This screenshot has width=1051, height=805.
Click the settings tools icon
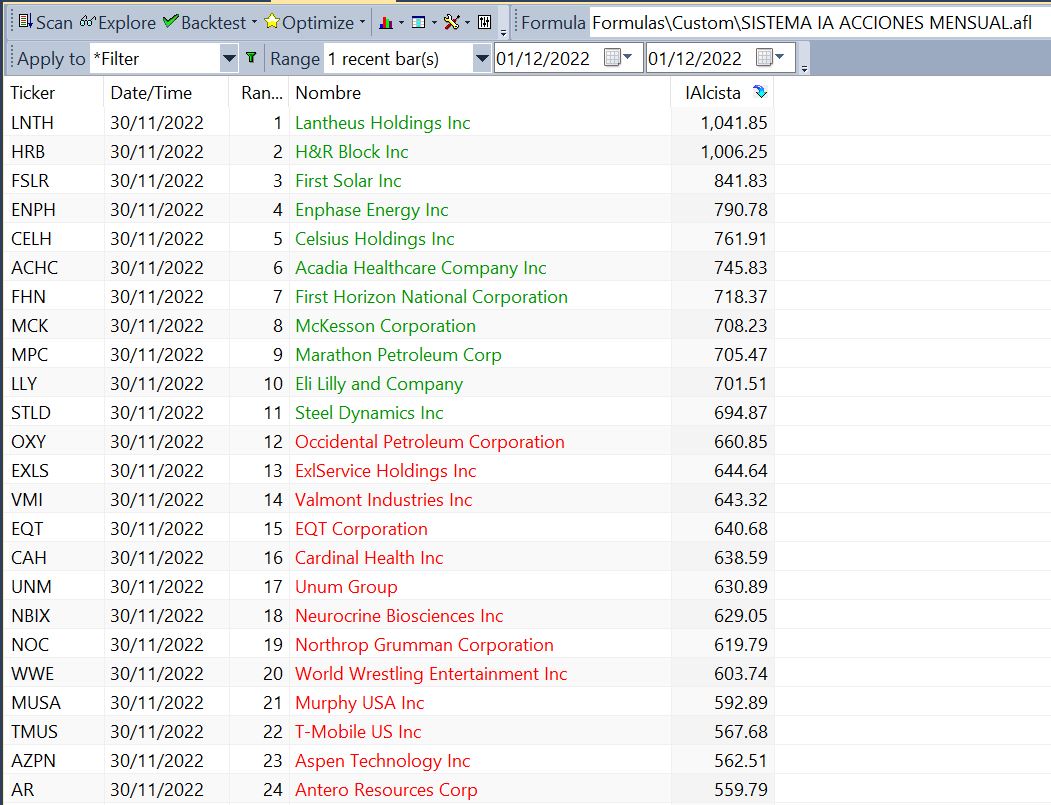(452, 22)
